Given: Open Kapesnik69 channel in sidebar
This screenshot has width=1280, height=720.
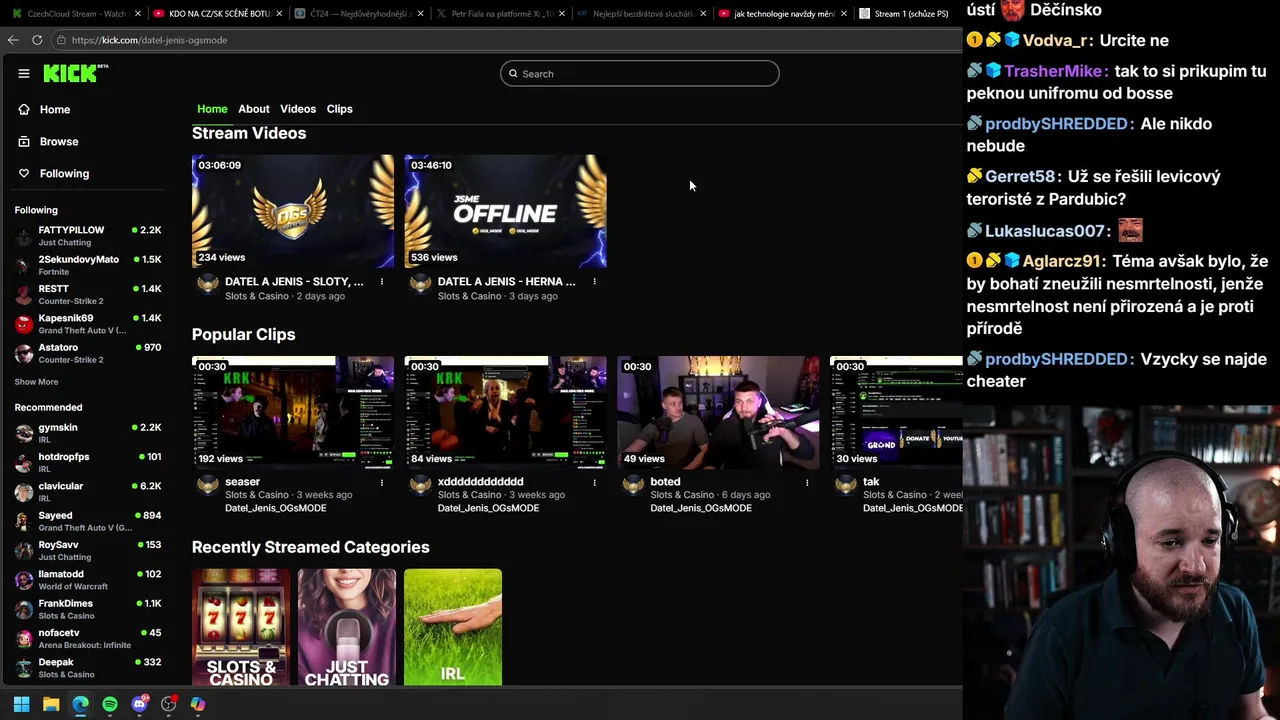Looking at the screenshot, I should click(x=88, y=324).
